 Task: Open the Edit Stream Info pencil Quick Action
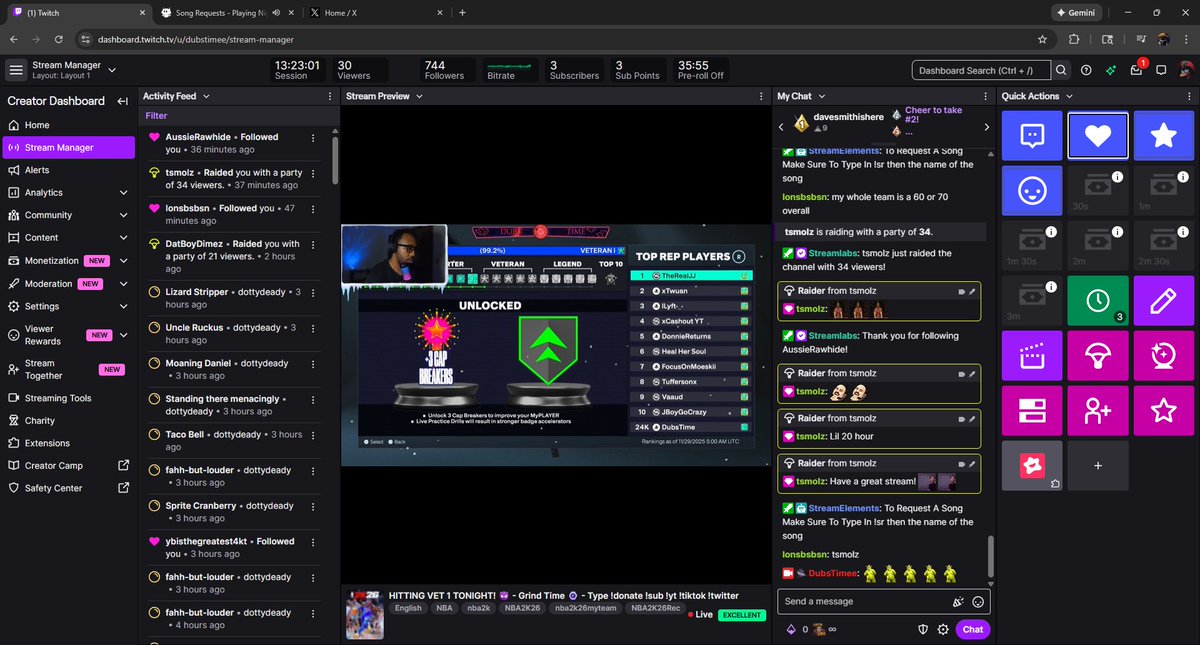(1163, 300)
